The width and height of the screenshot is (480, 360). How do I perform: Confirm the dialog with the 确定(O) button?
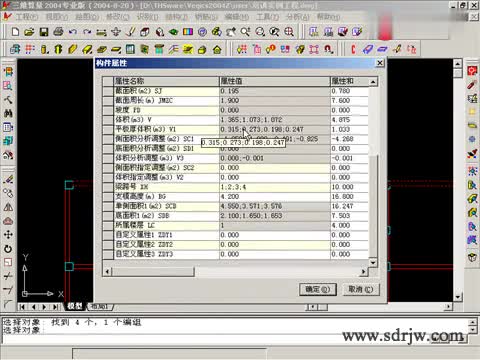pos(318,289)
